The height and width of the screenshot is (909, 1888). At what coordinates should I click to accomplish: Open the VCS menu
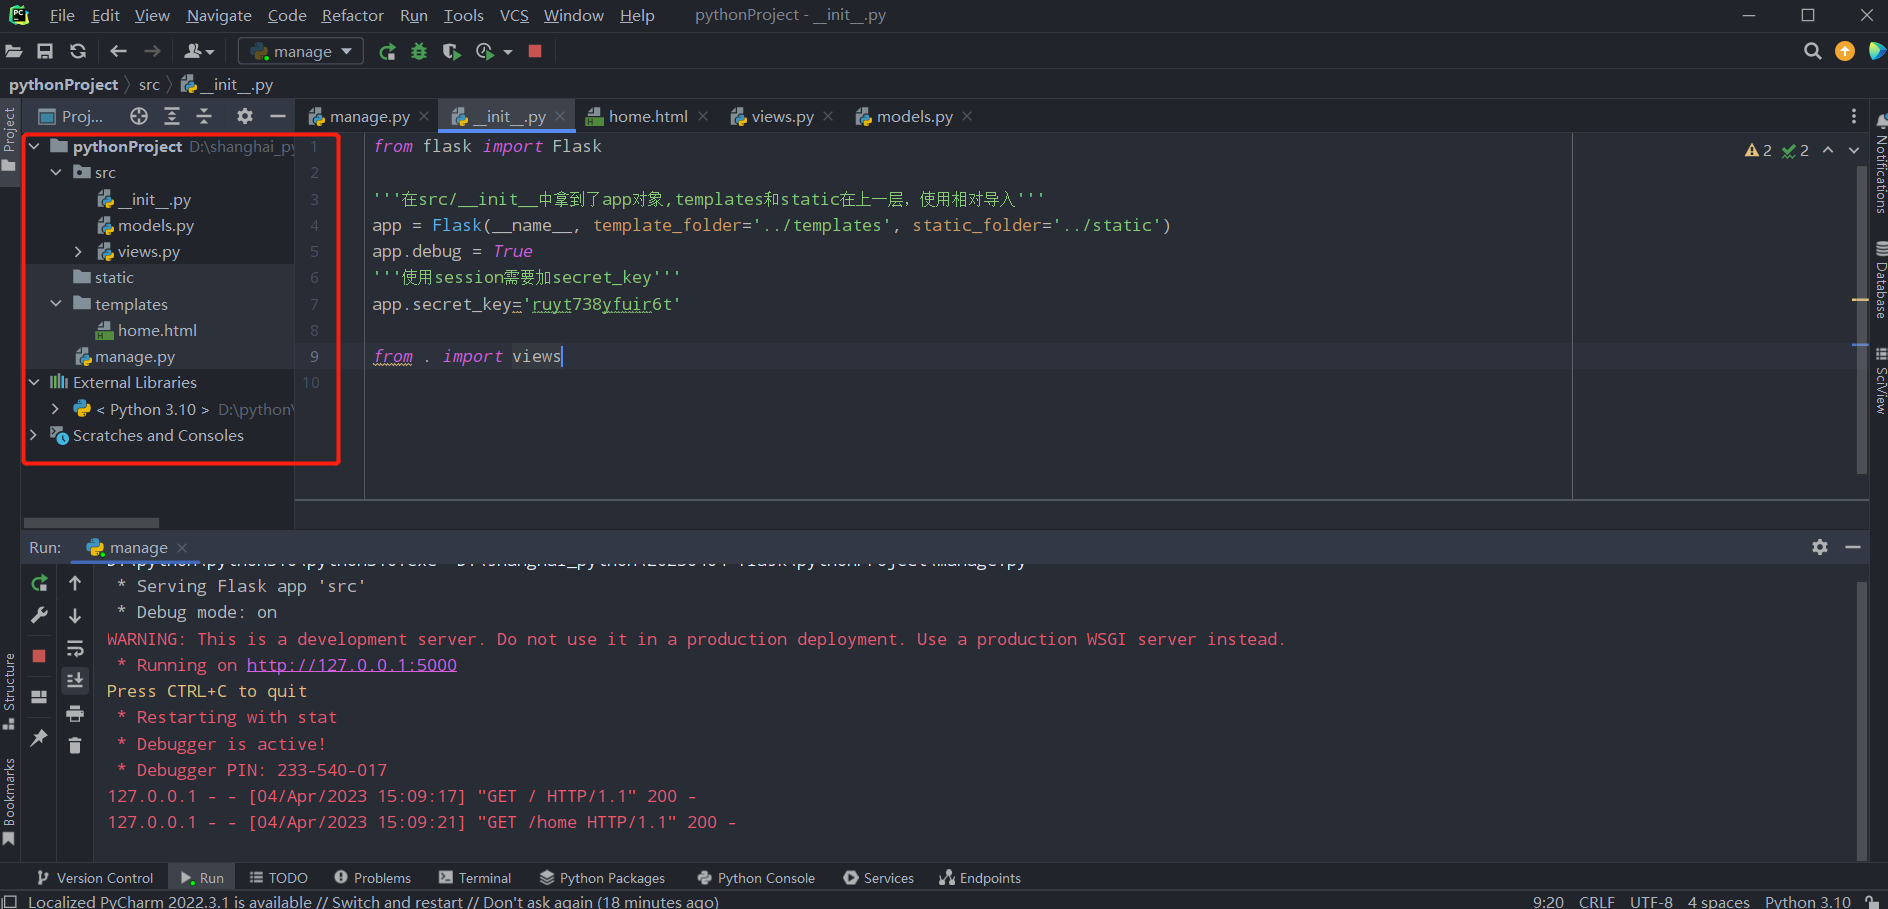[x=514, y=15]
